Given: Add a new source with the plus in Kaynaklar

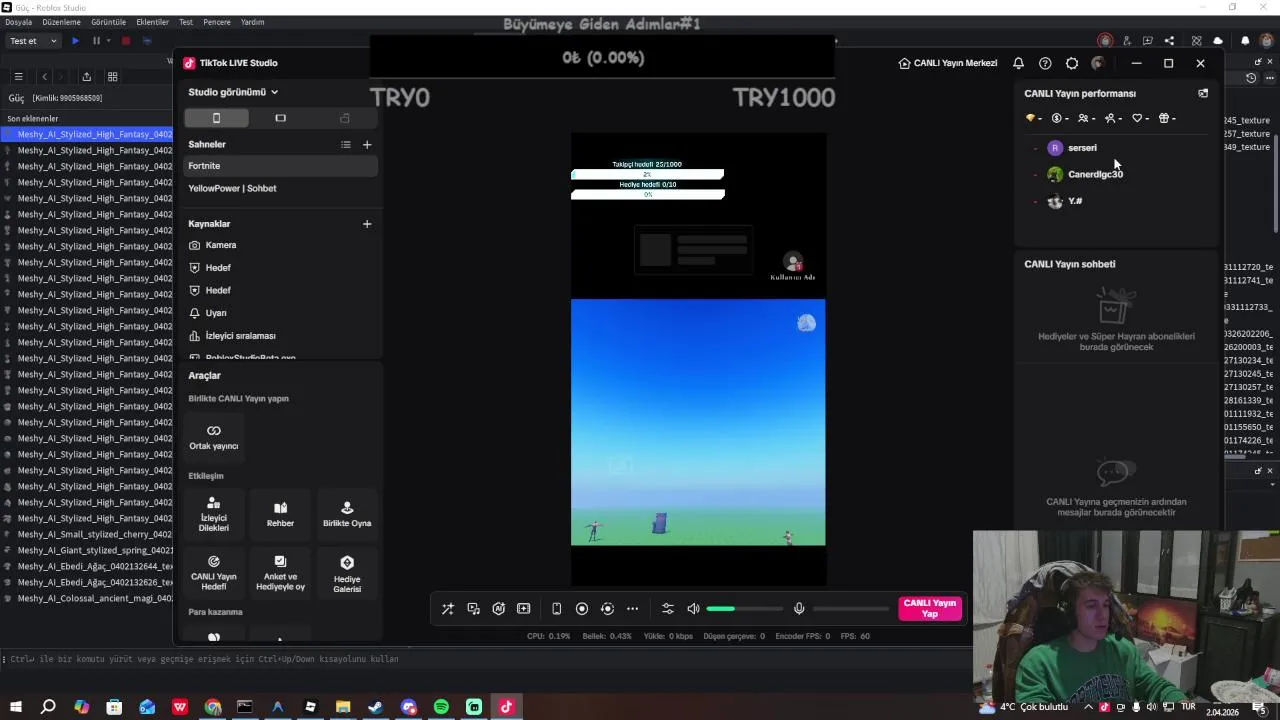Looking at the screenshot, I should click(x=367, y=224).
